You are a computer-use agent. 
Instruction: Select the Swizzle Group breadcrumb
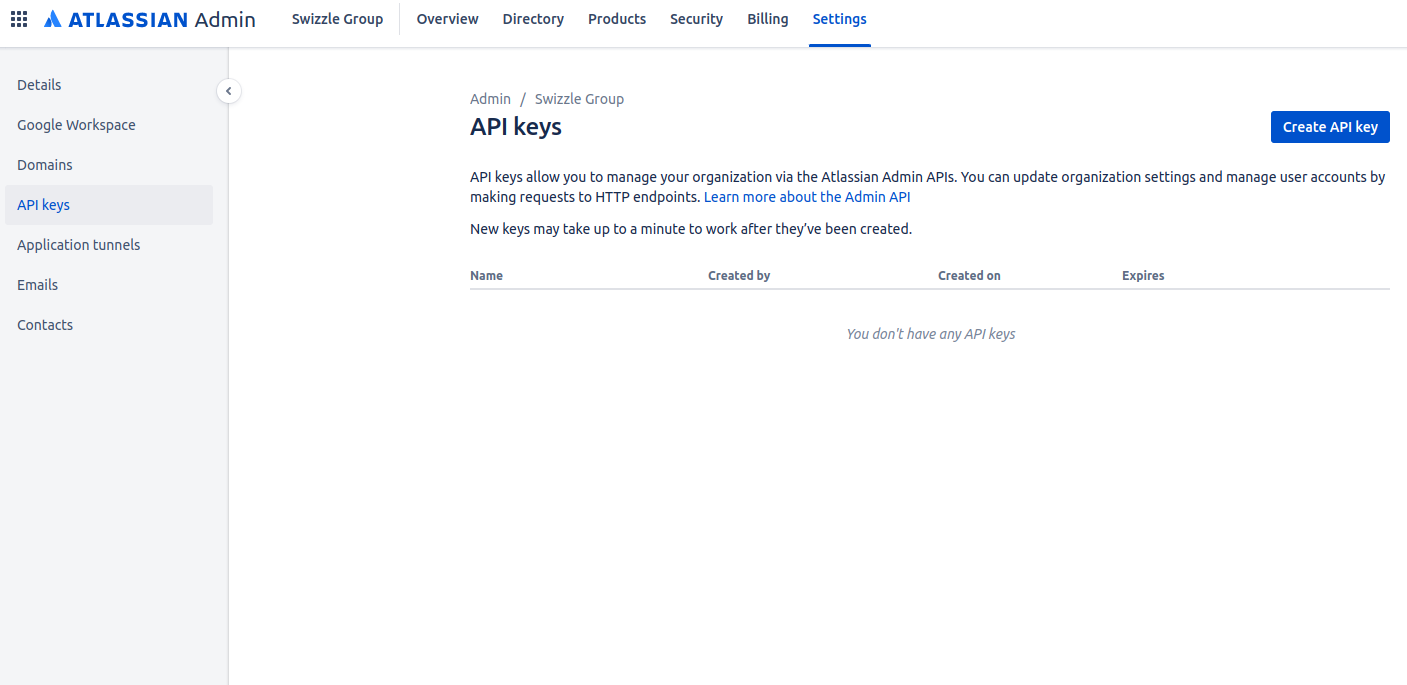tap(579, 98)
